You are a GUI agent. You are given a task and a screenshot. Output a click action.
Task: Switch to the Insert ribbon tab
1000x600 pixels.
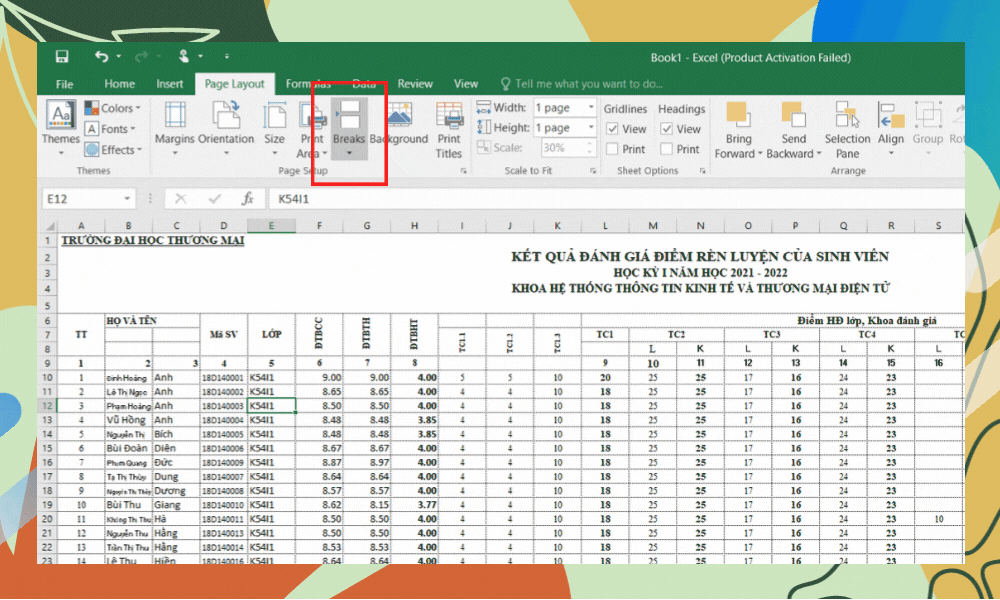coord(170,84)
